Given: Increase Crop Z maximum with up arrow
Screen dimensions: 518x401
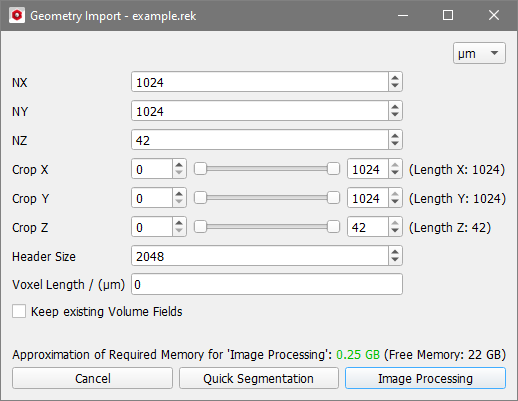Looking at the screenshot, I should pos(395,223).
